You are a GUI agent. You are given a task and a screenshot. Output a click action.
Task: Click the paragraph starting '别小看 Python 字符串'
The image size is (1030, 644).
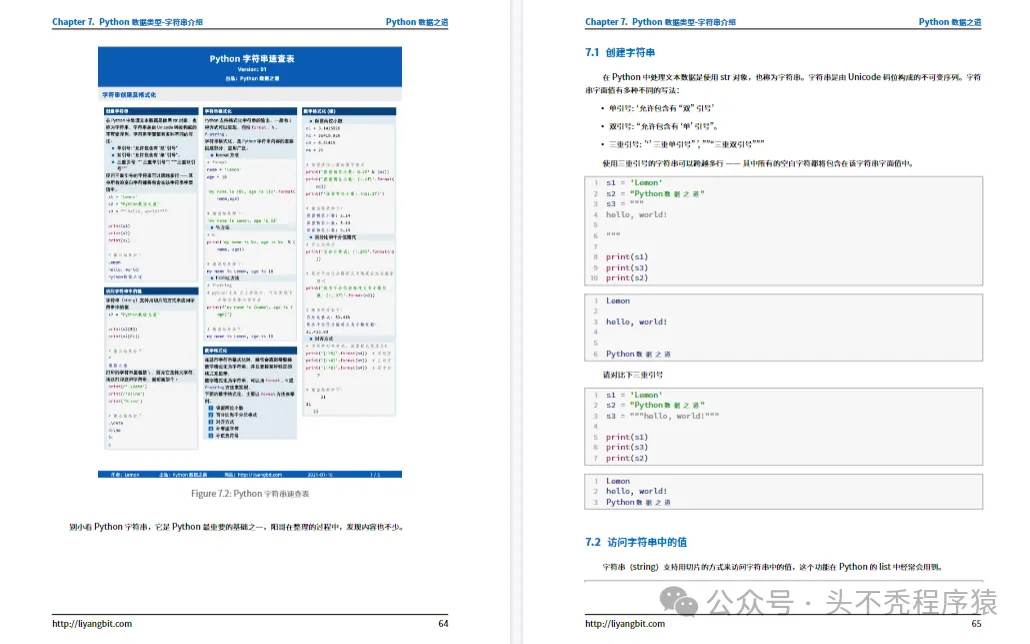[236, 527]
